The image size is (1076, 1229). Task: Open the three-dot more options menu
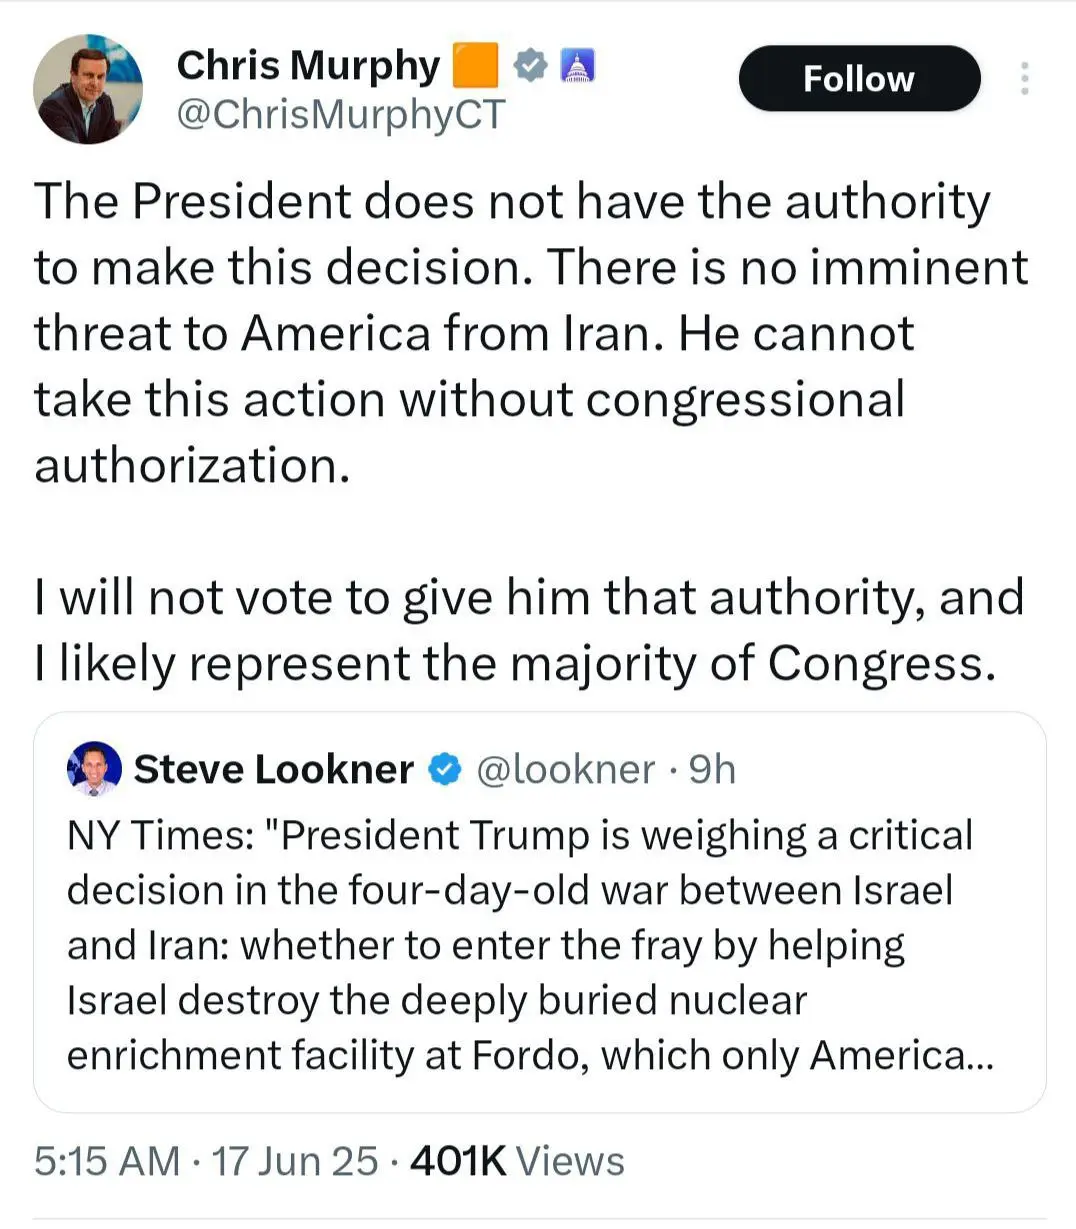coord(1023,79)
